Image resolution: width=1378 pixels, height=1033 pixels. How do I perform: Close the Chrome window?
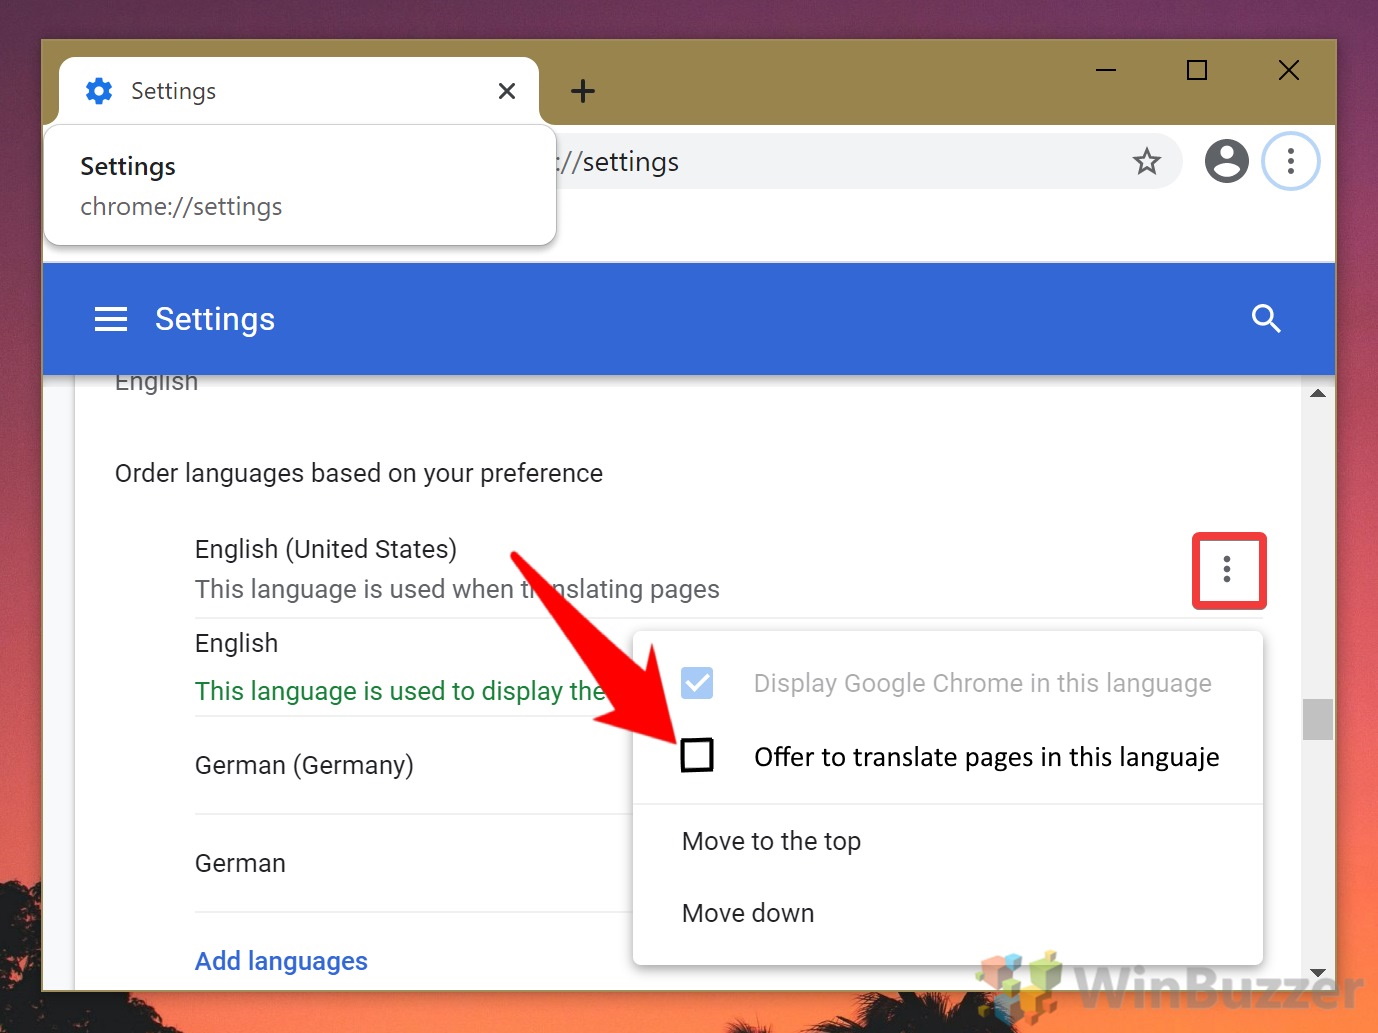pos(1289,70)
